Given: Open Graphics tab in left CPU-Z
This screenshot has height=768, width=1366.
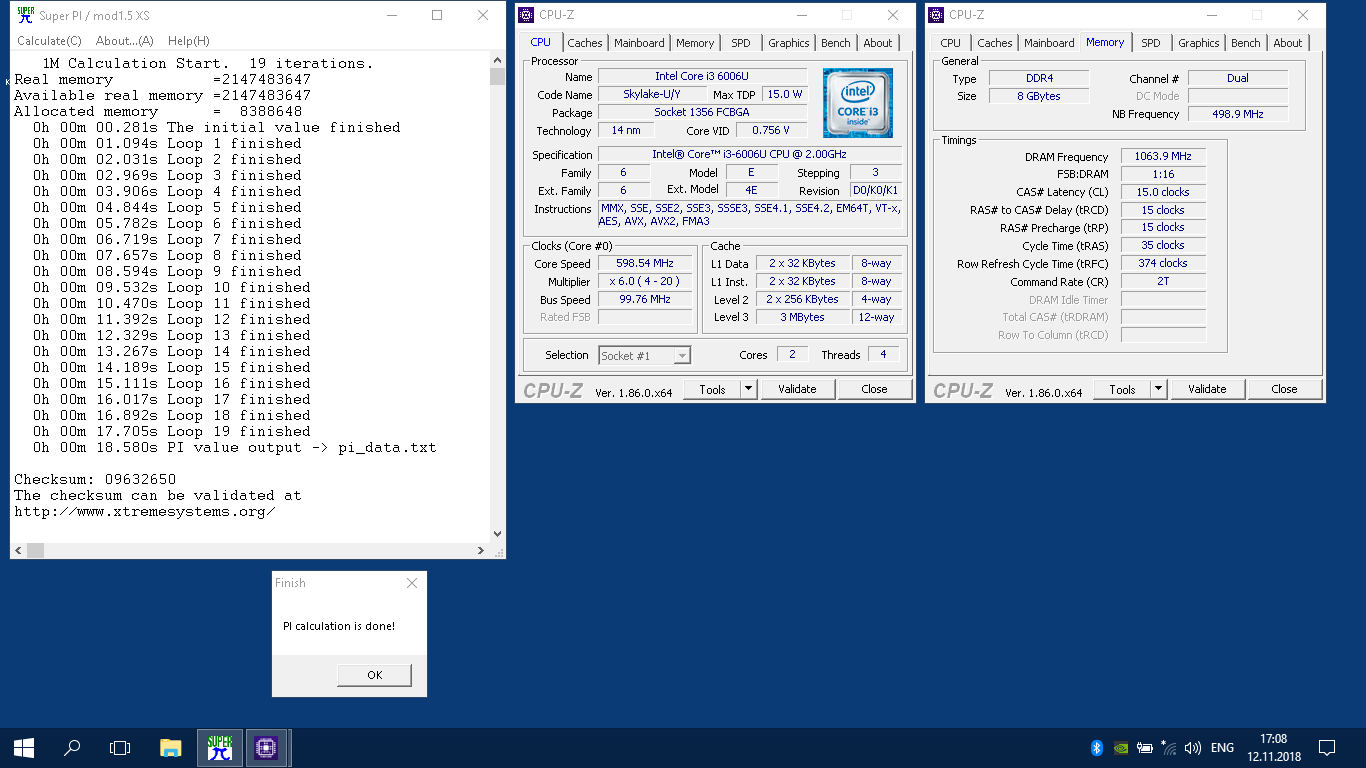Looking at the screenshot, I should coord(789,43).
